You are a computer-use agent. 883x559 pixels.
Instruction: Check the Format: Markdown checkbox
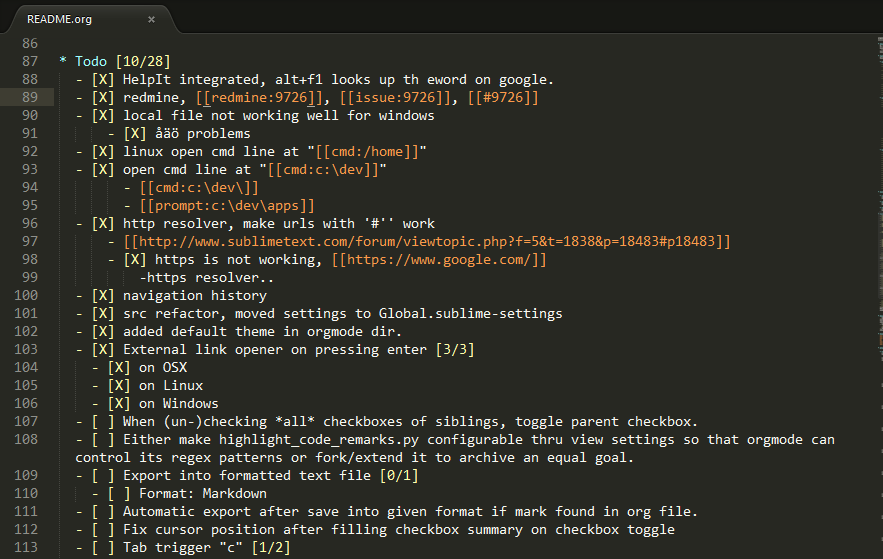tap(119, 494)
